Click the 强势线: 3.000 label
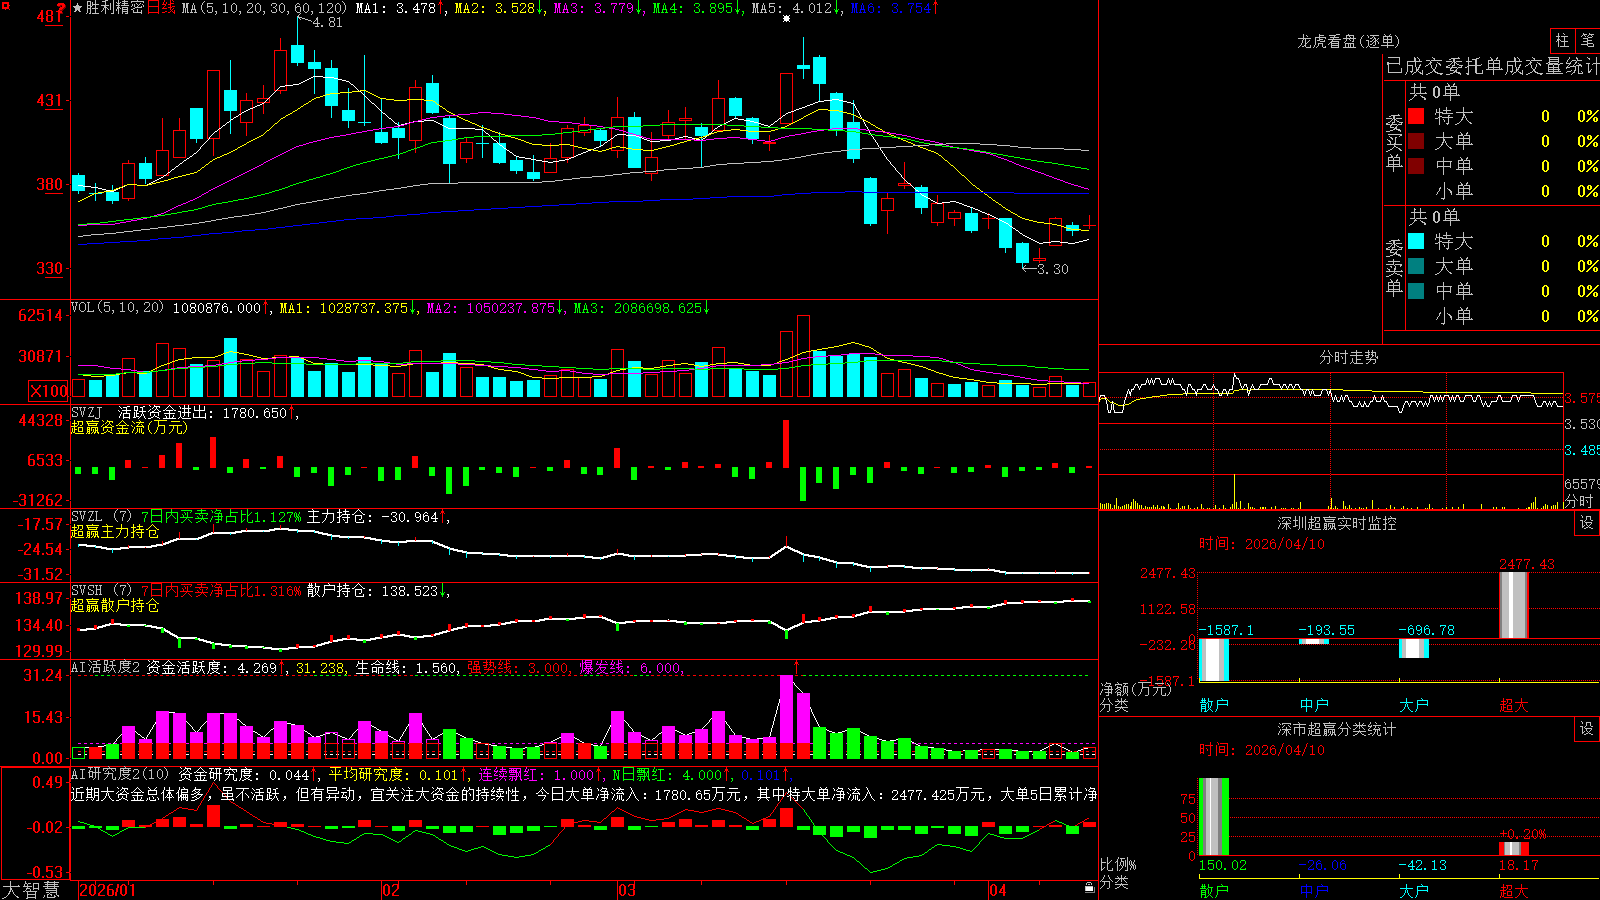Screen dimensions: 1600x900 pyautogui.click(x=519, y=668)
